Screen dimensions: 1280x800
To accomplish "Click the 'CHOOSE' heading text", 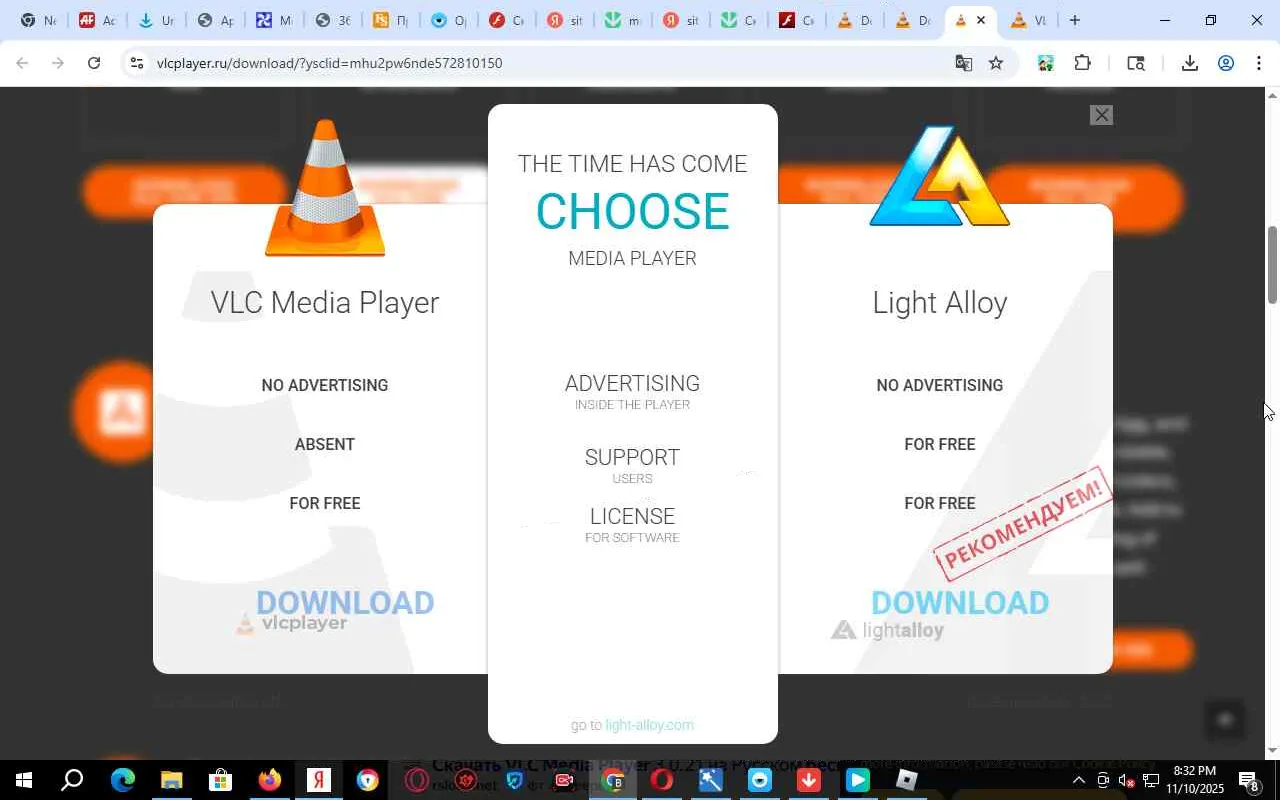I will tap(632, 211).
